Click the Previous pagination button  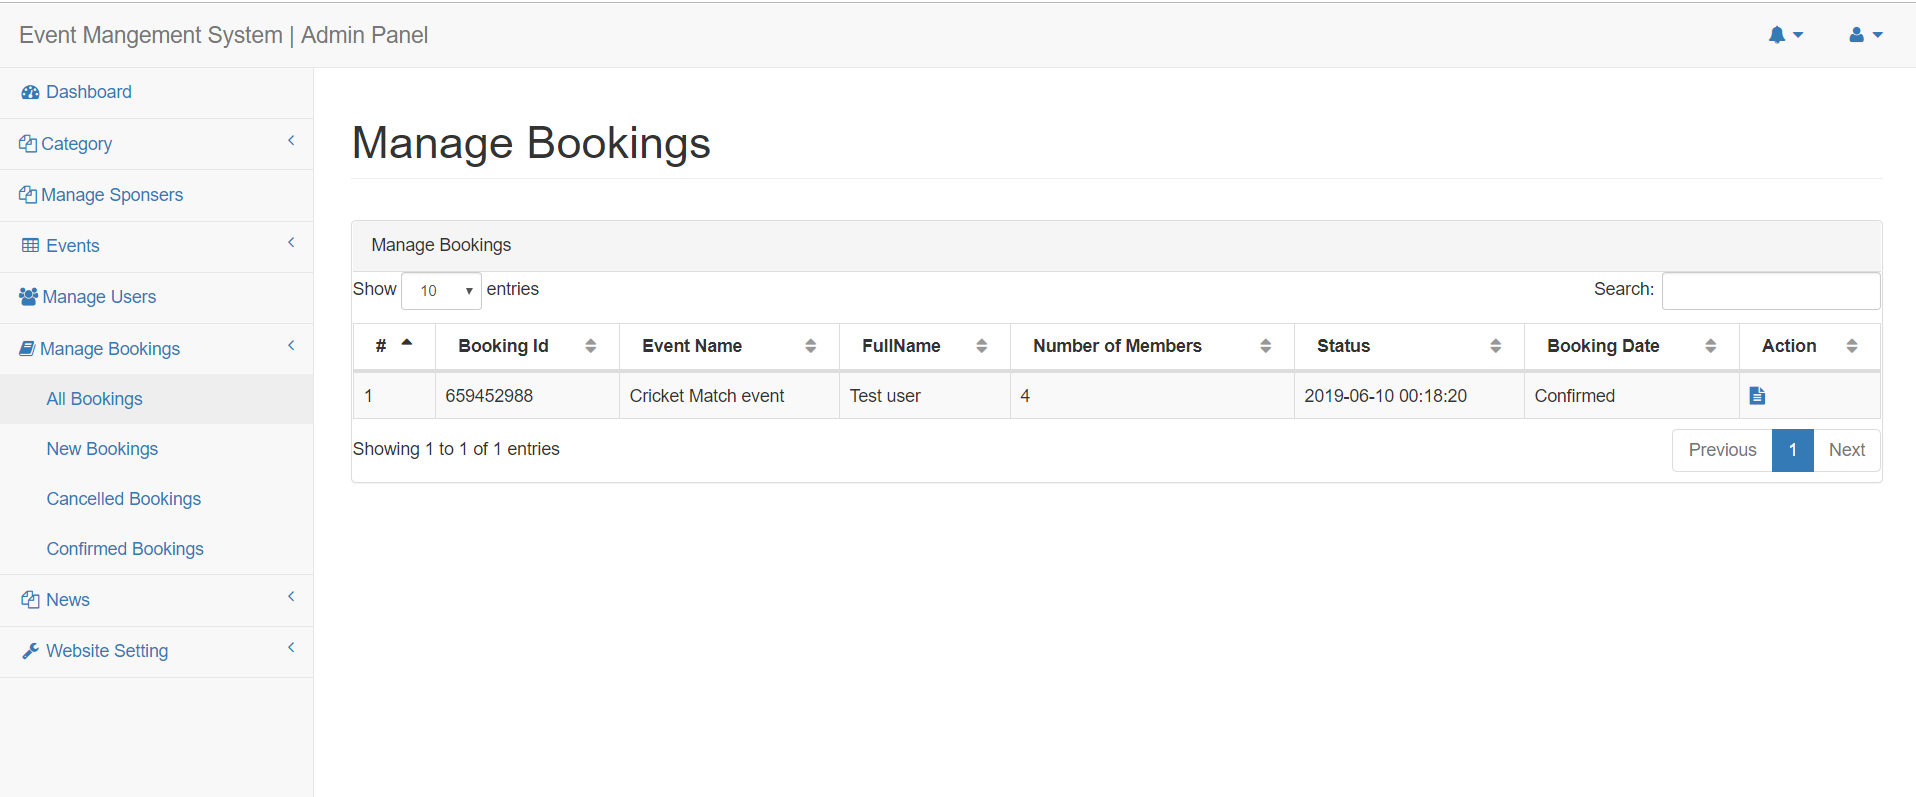pyautogui.click(x=1721, y=450)
